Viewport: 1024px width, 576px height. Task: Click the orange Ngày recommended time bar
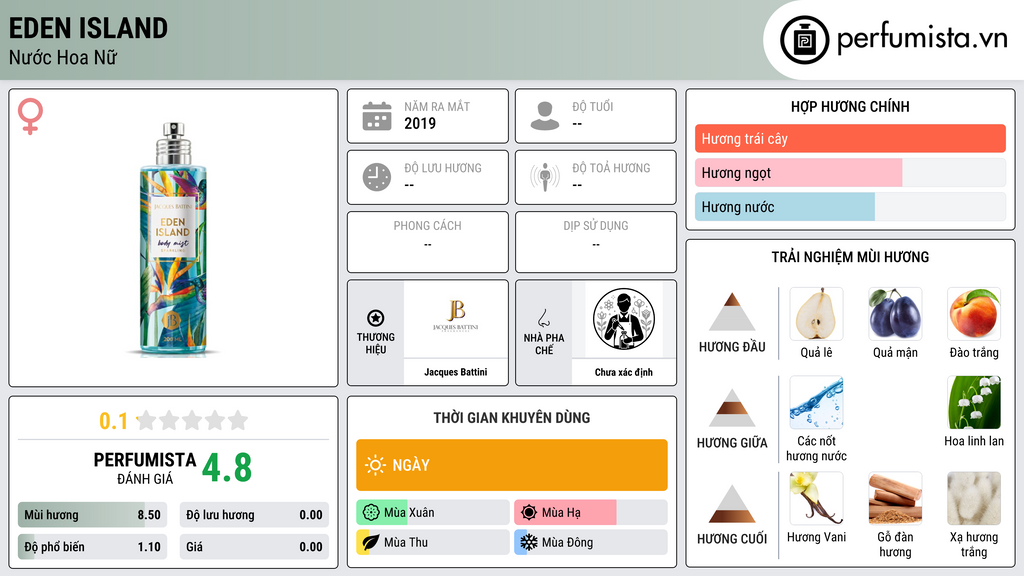pos(512,465)
